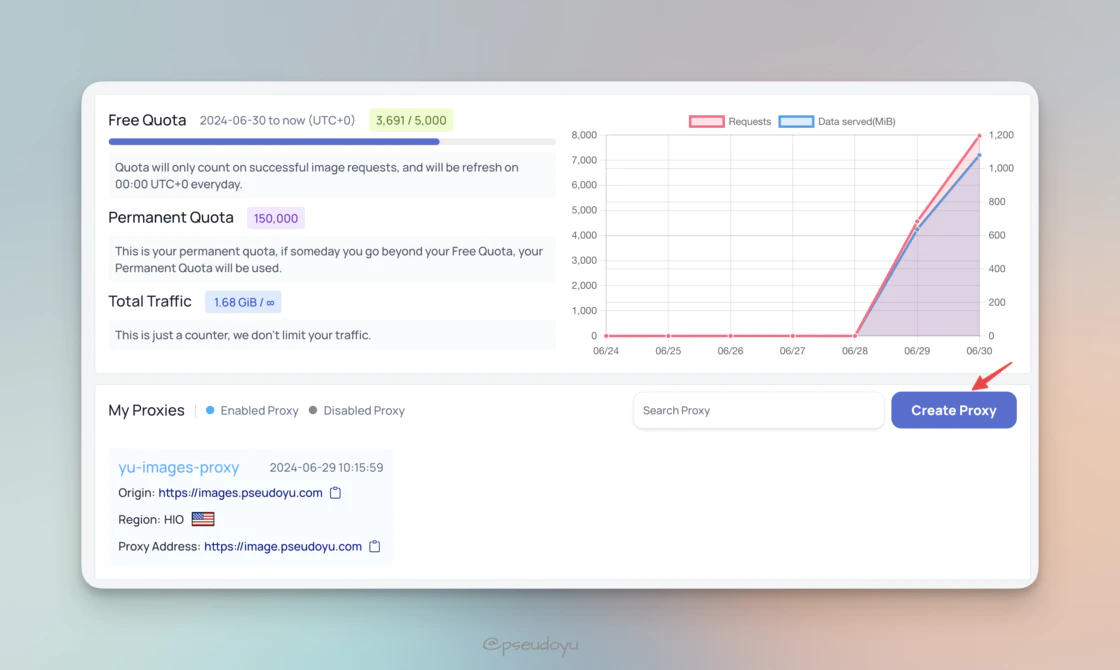
Task: Click the Free Quota heading
Action: click(147, 120)
